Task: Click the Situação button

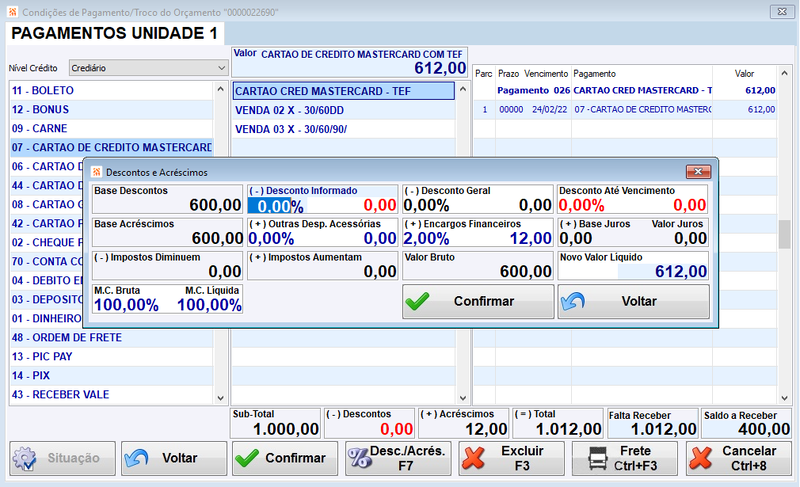Action: coord(62,458)
